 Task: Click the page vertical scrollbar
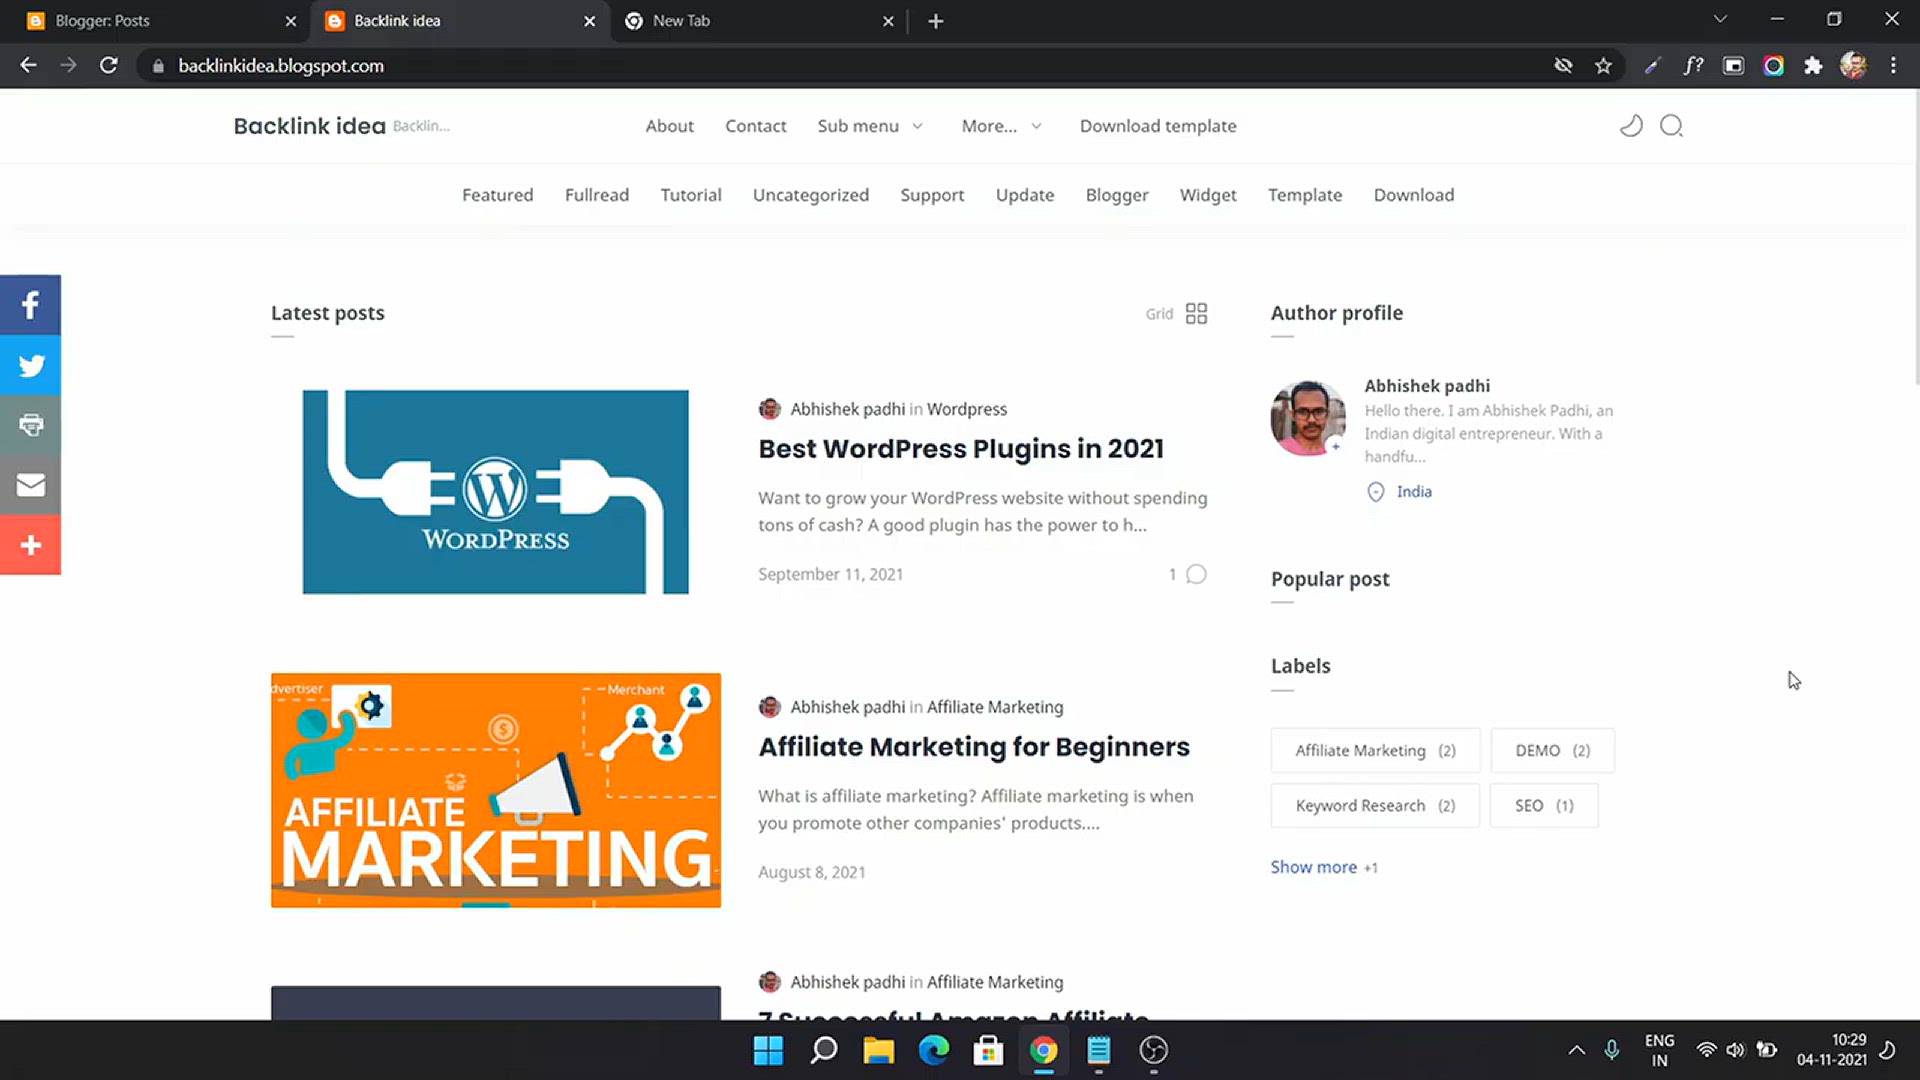point(1915,240)
